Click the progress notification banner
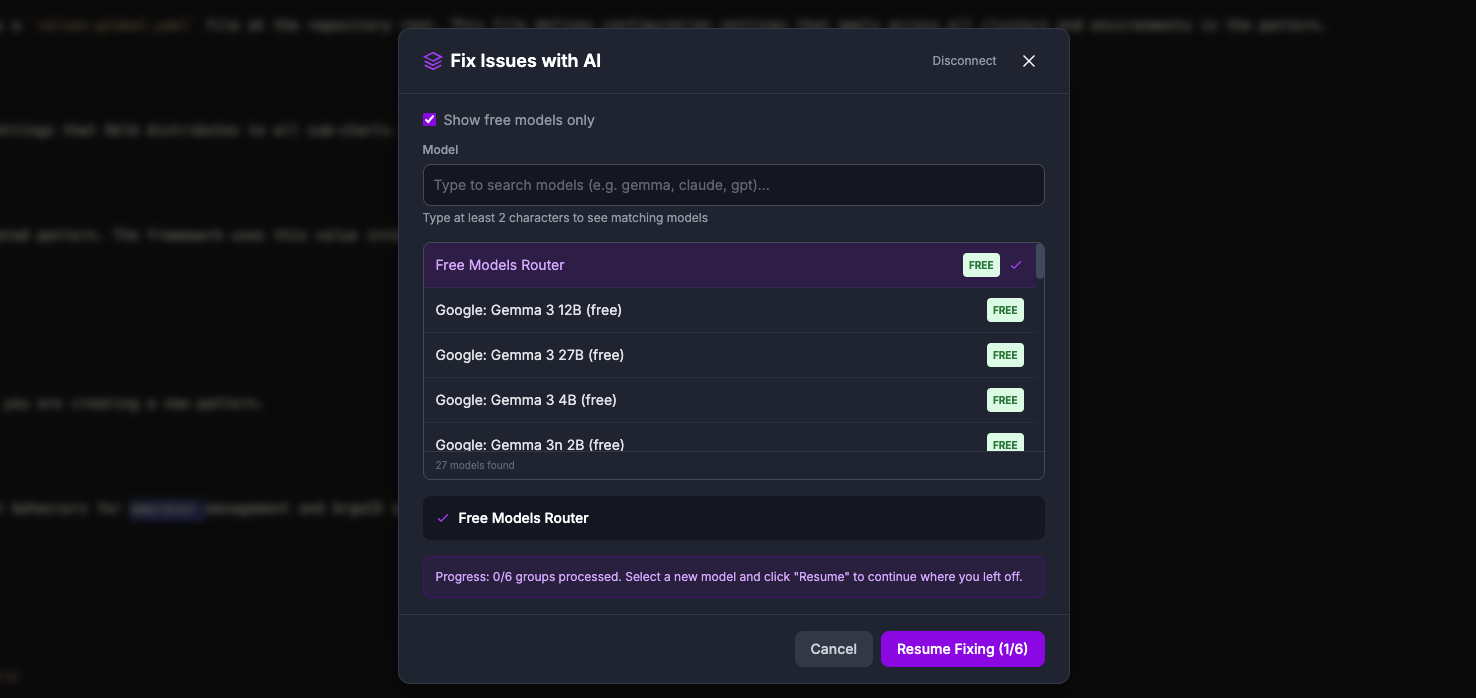Image resolution: width=1476 pixels, height=698 pixels. point(733,576)
